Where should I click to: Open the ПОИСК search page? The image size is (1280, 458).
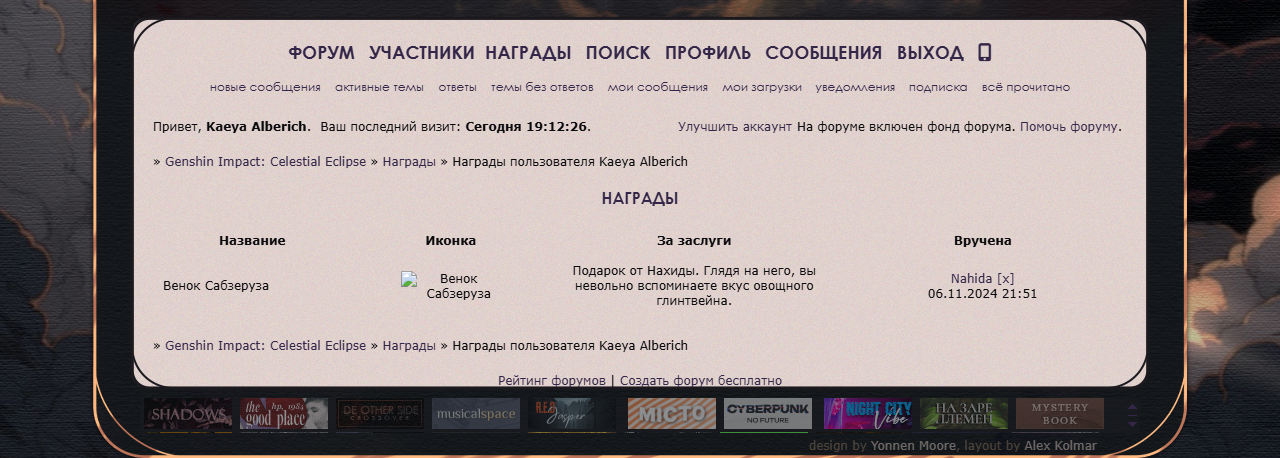618,53
